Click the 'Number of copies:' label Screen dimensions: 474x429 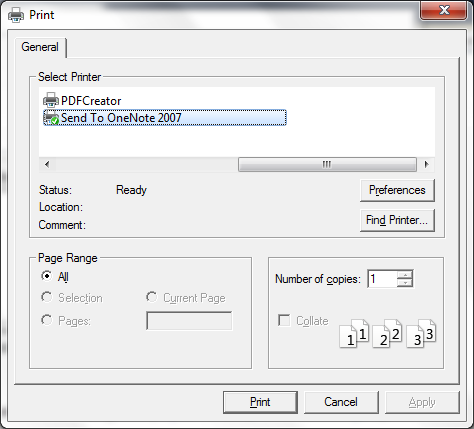(x=318, y=279)
